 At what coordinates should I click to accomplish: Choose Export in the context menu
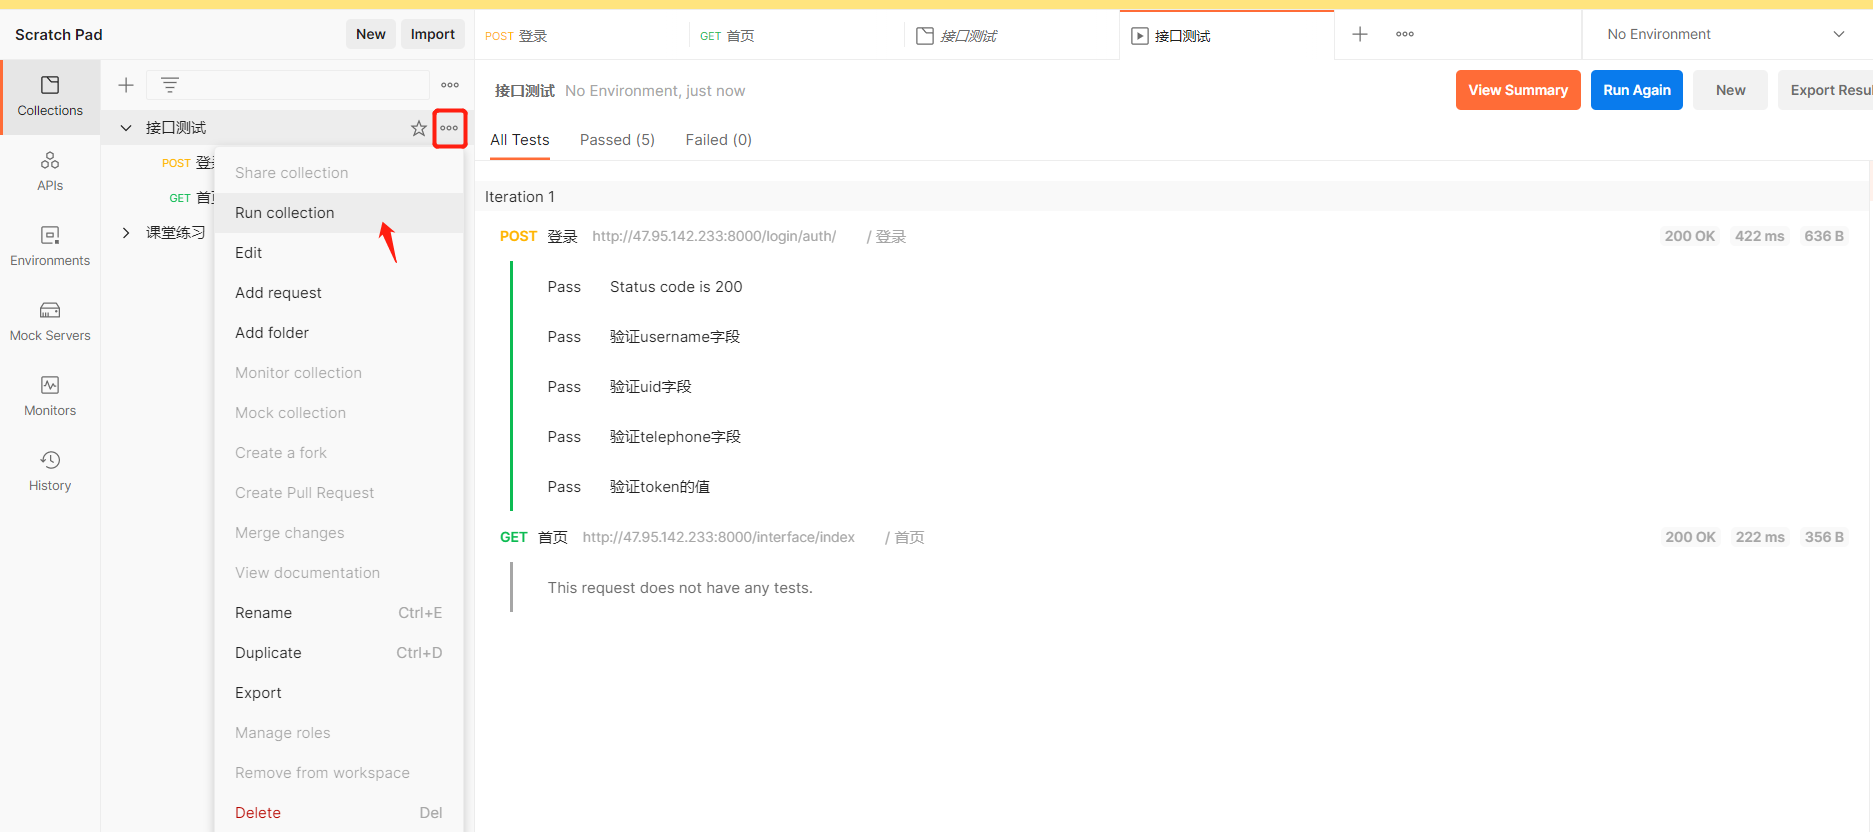pos(339,693)
